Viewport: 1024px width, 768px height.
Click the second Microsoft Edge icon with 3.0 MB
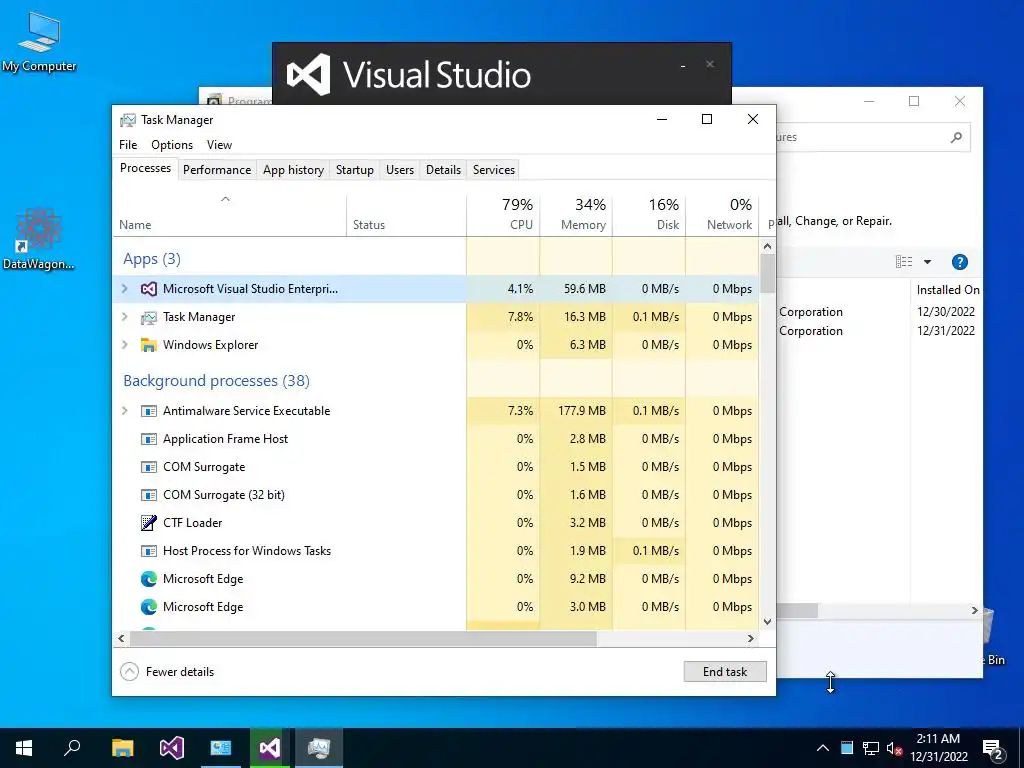click(149, 607)
